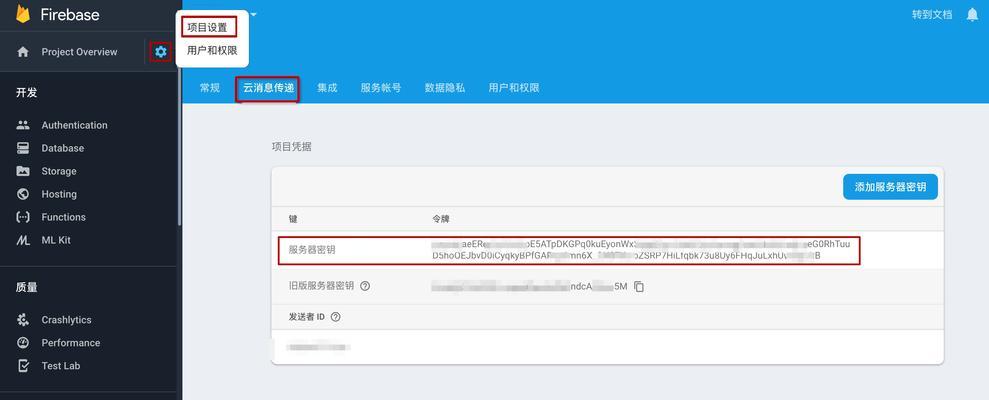Go to ML Kit in the sidebar
Screen dimensions: 989x400
tap(56, 240)
